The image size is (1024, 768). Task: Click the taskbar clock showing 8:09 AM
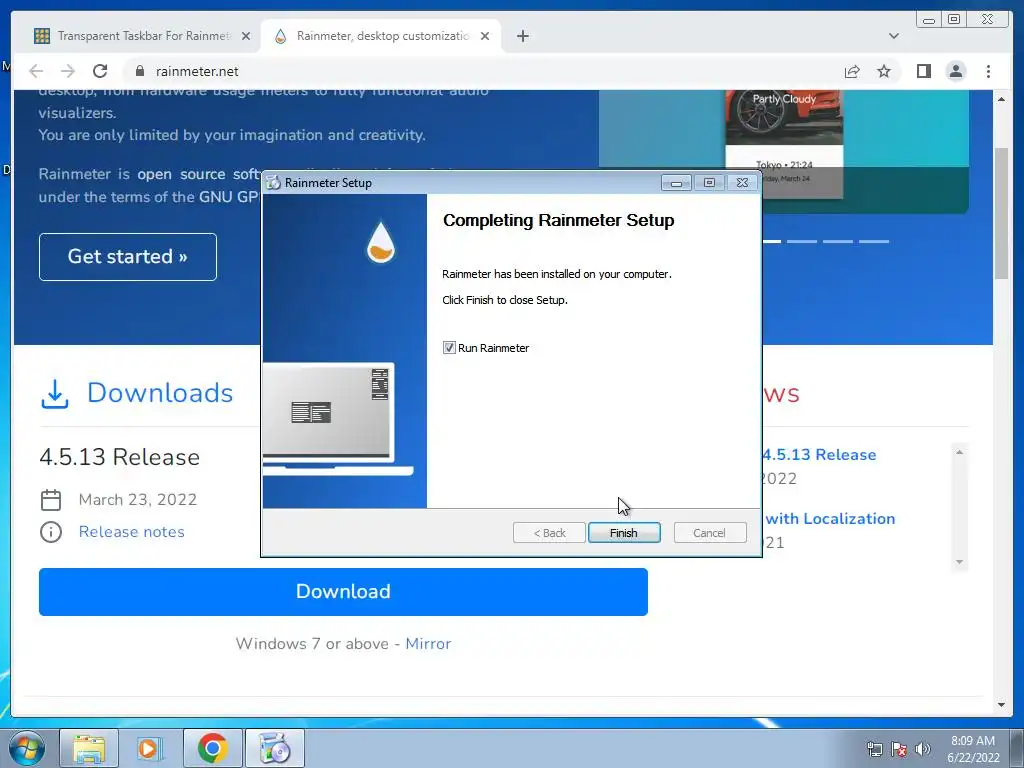point(973,749)
